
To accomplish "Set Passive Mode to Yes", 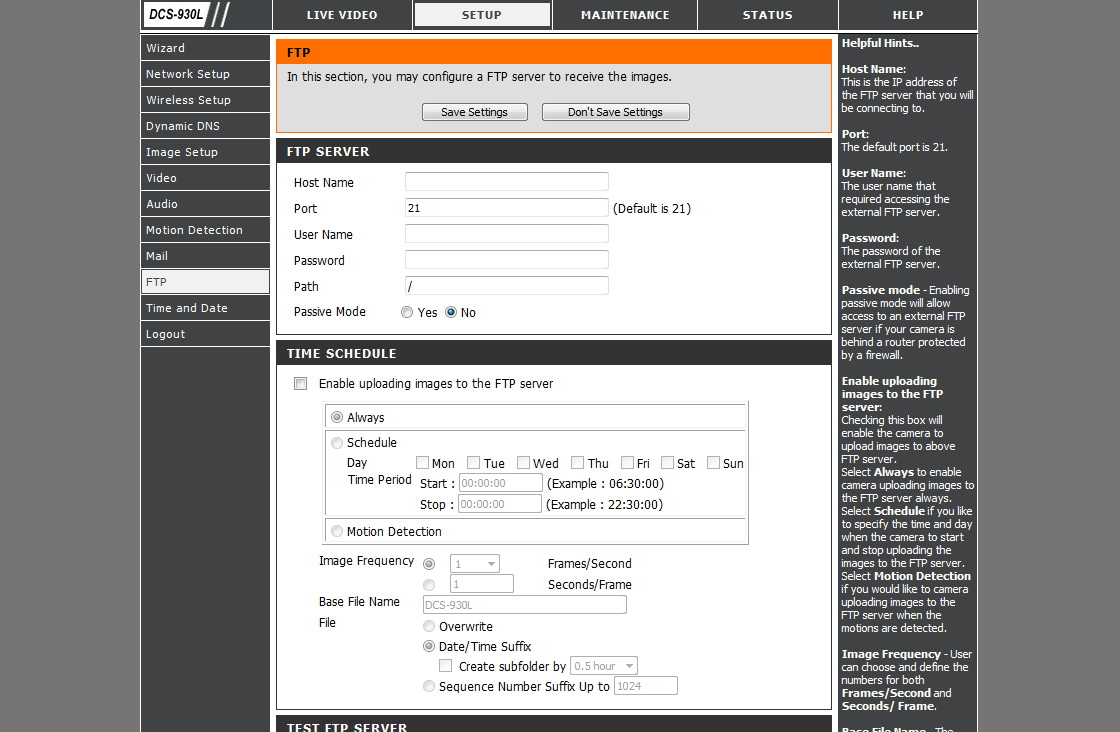I will (x=407, y=313).
